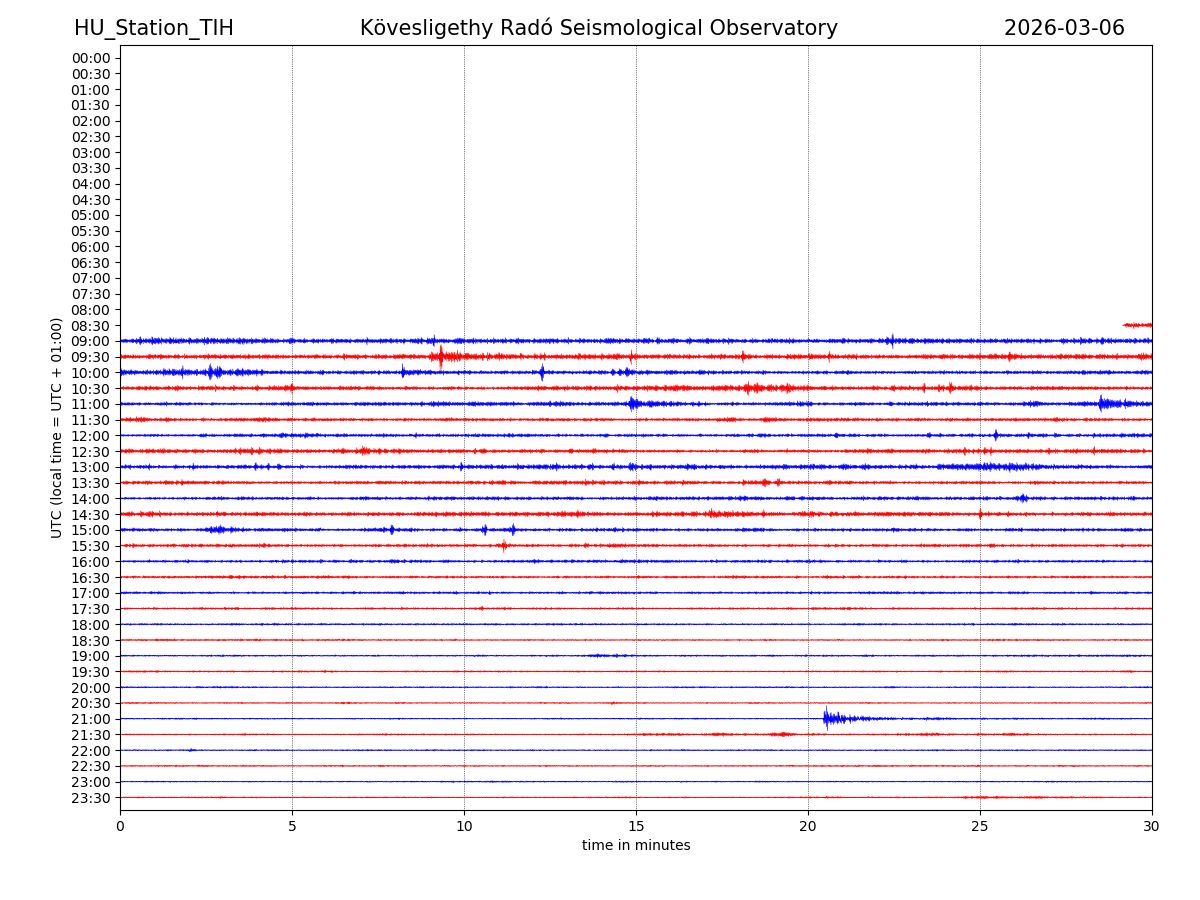
Task: Click the 10:00 trace spike near 12 minutes
Action: (542, 372)
